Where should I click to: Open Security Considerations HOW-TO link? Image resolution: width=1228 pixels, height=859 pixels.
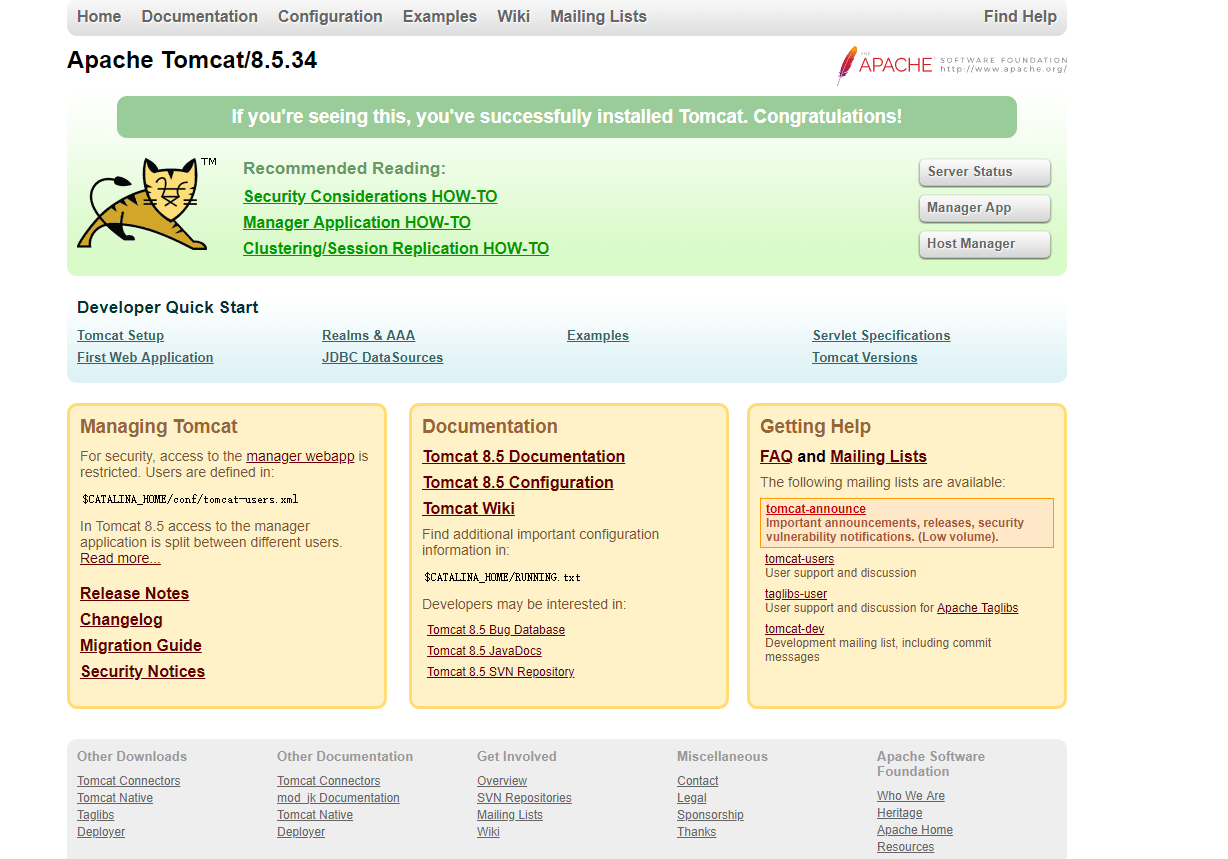click(370, 197)
